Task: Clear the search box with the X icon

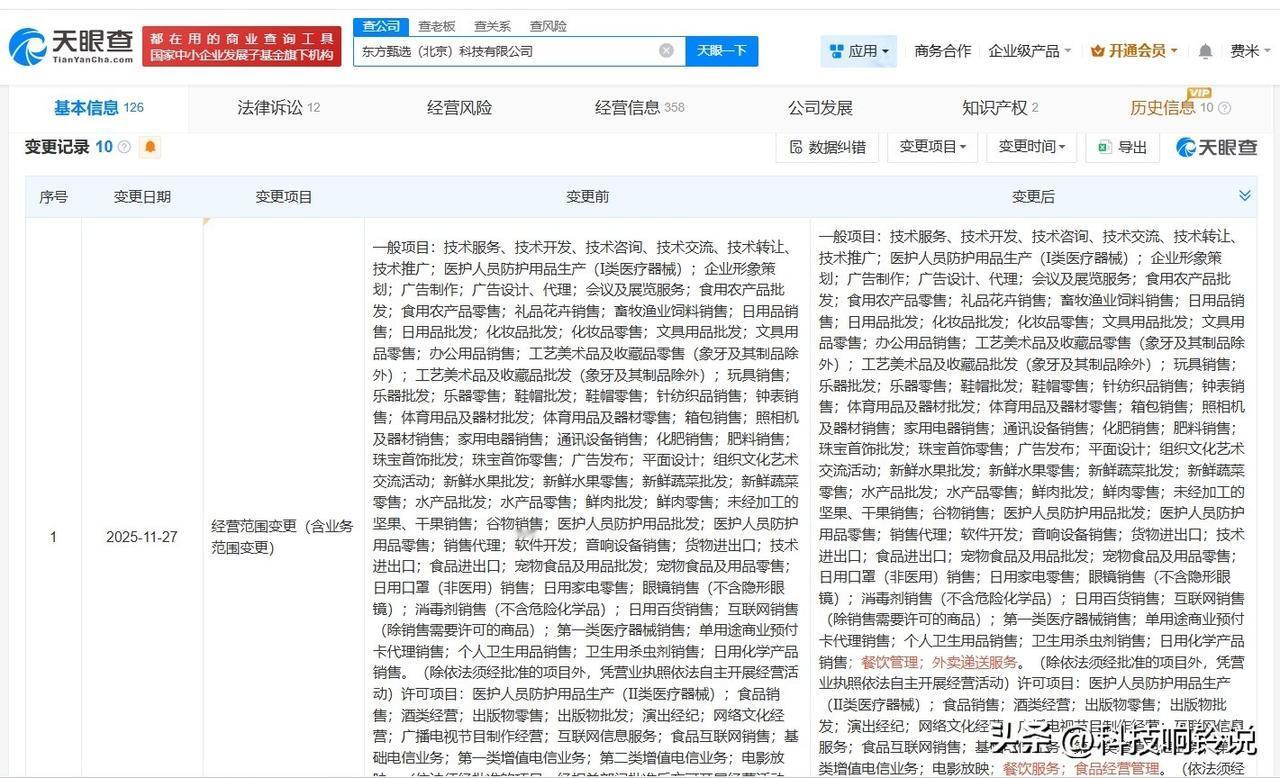Action: point(666,50)
